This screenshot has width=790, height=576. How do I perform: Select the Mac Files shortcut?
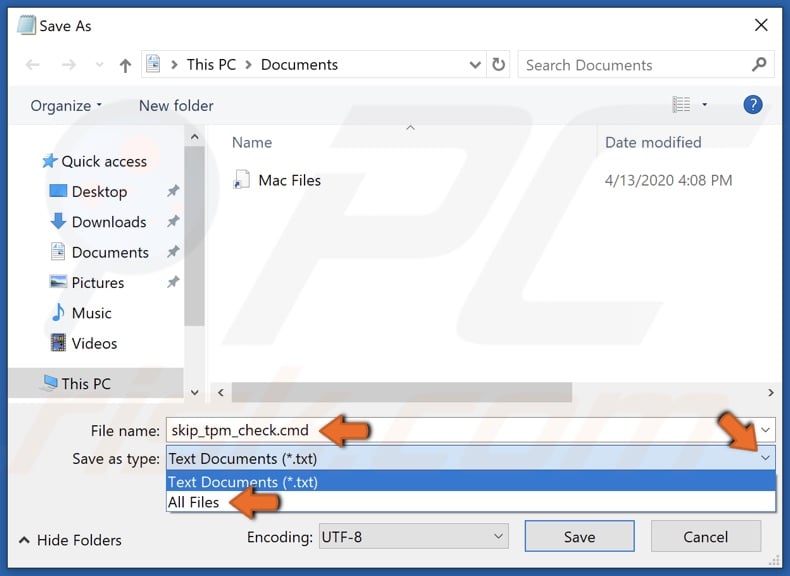(x=276, y=180)
